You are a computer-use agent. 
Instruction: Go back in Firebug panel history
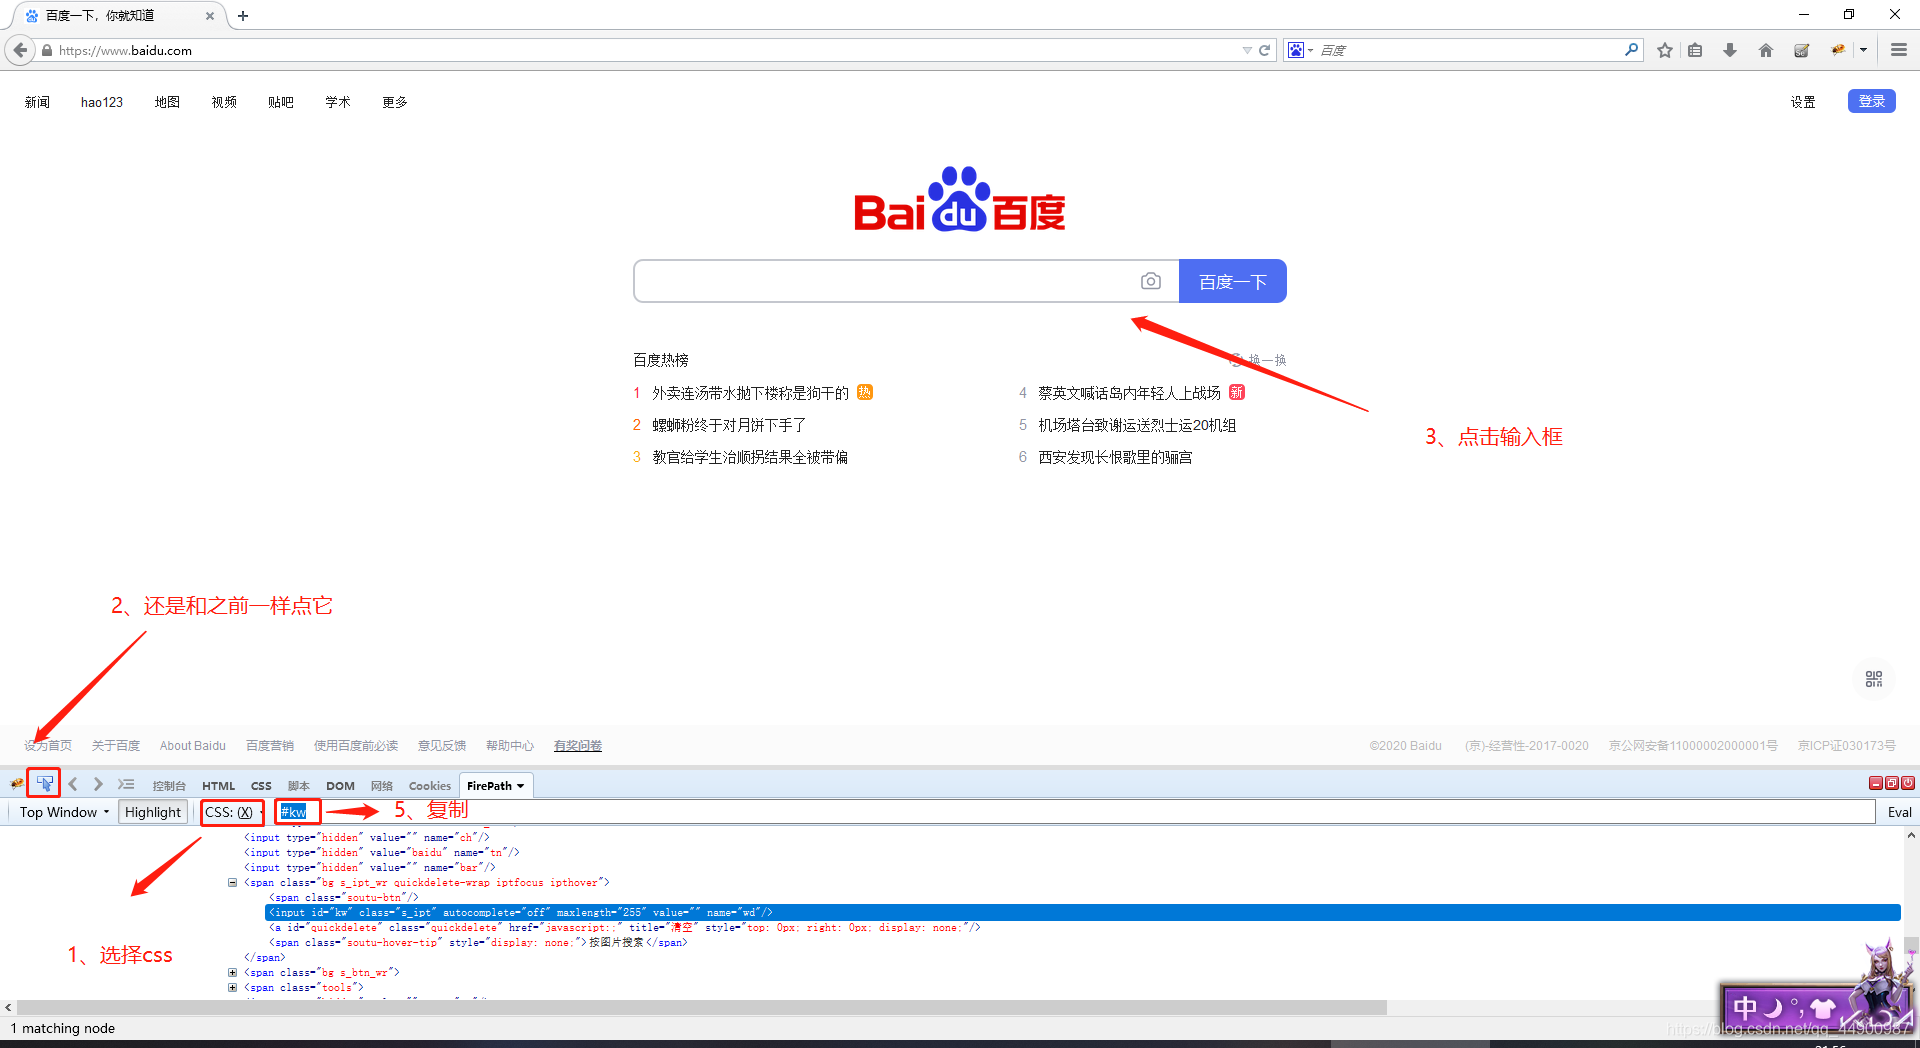(x=73, y=784)
